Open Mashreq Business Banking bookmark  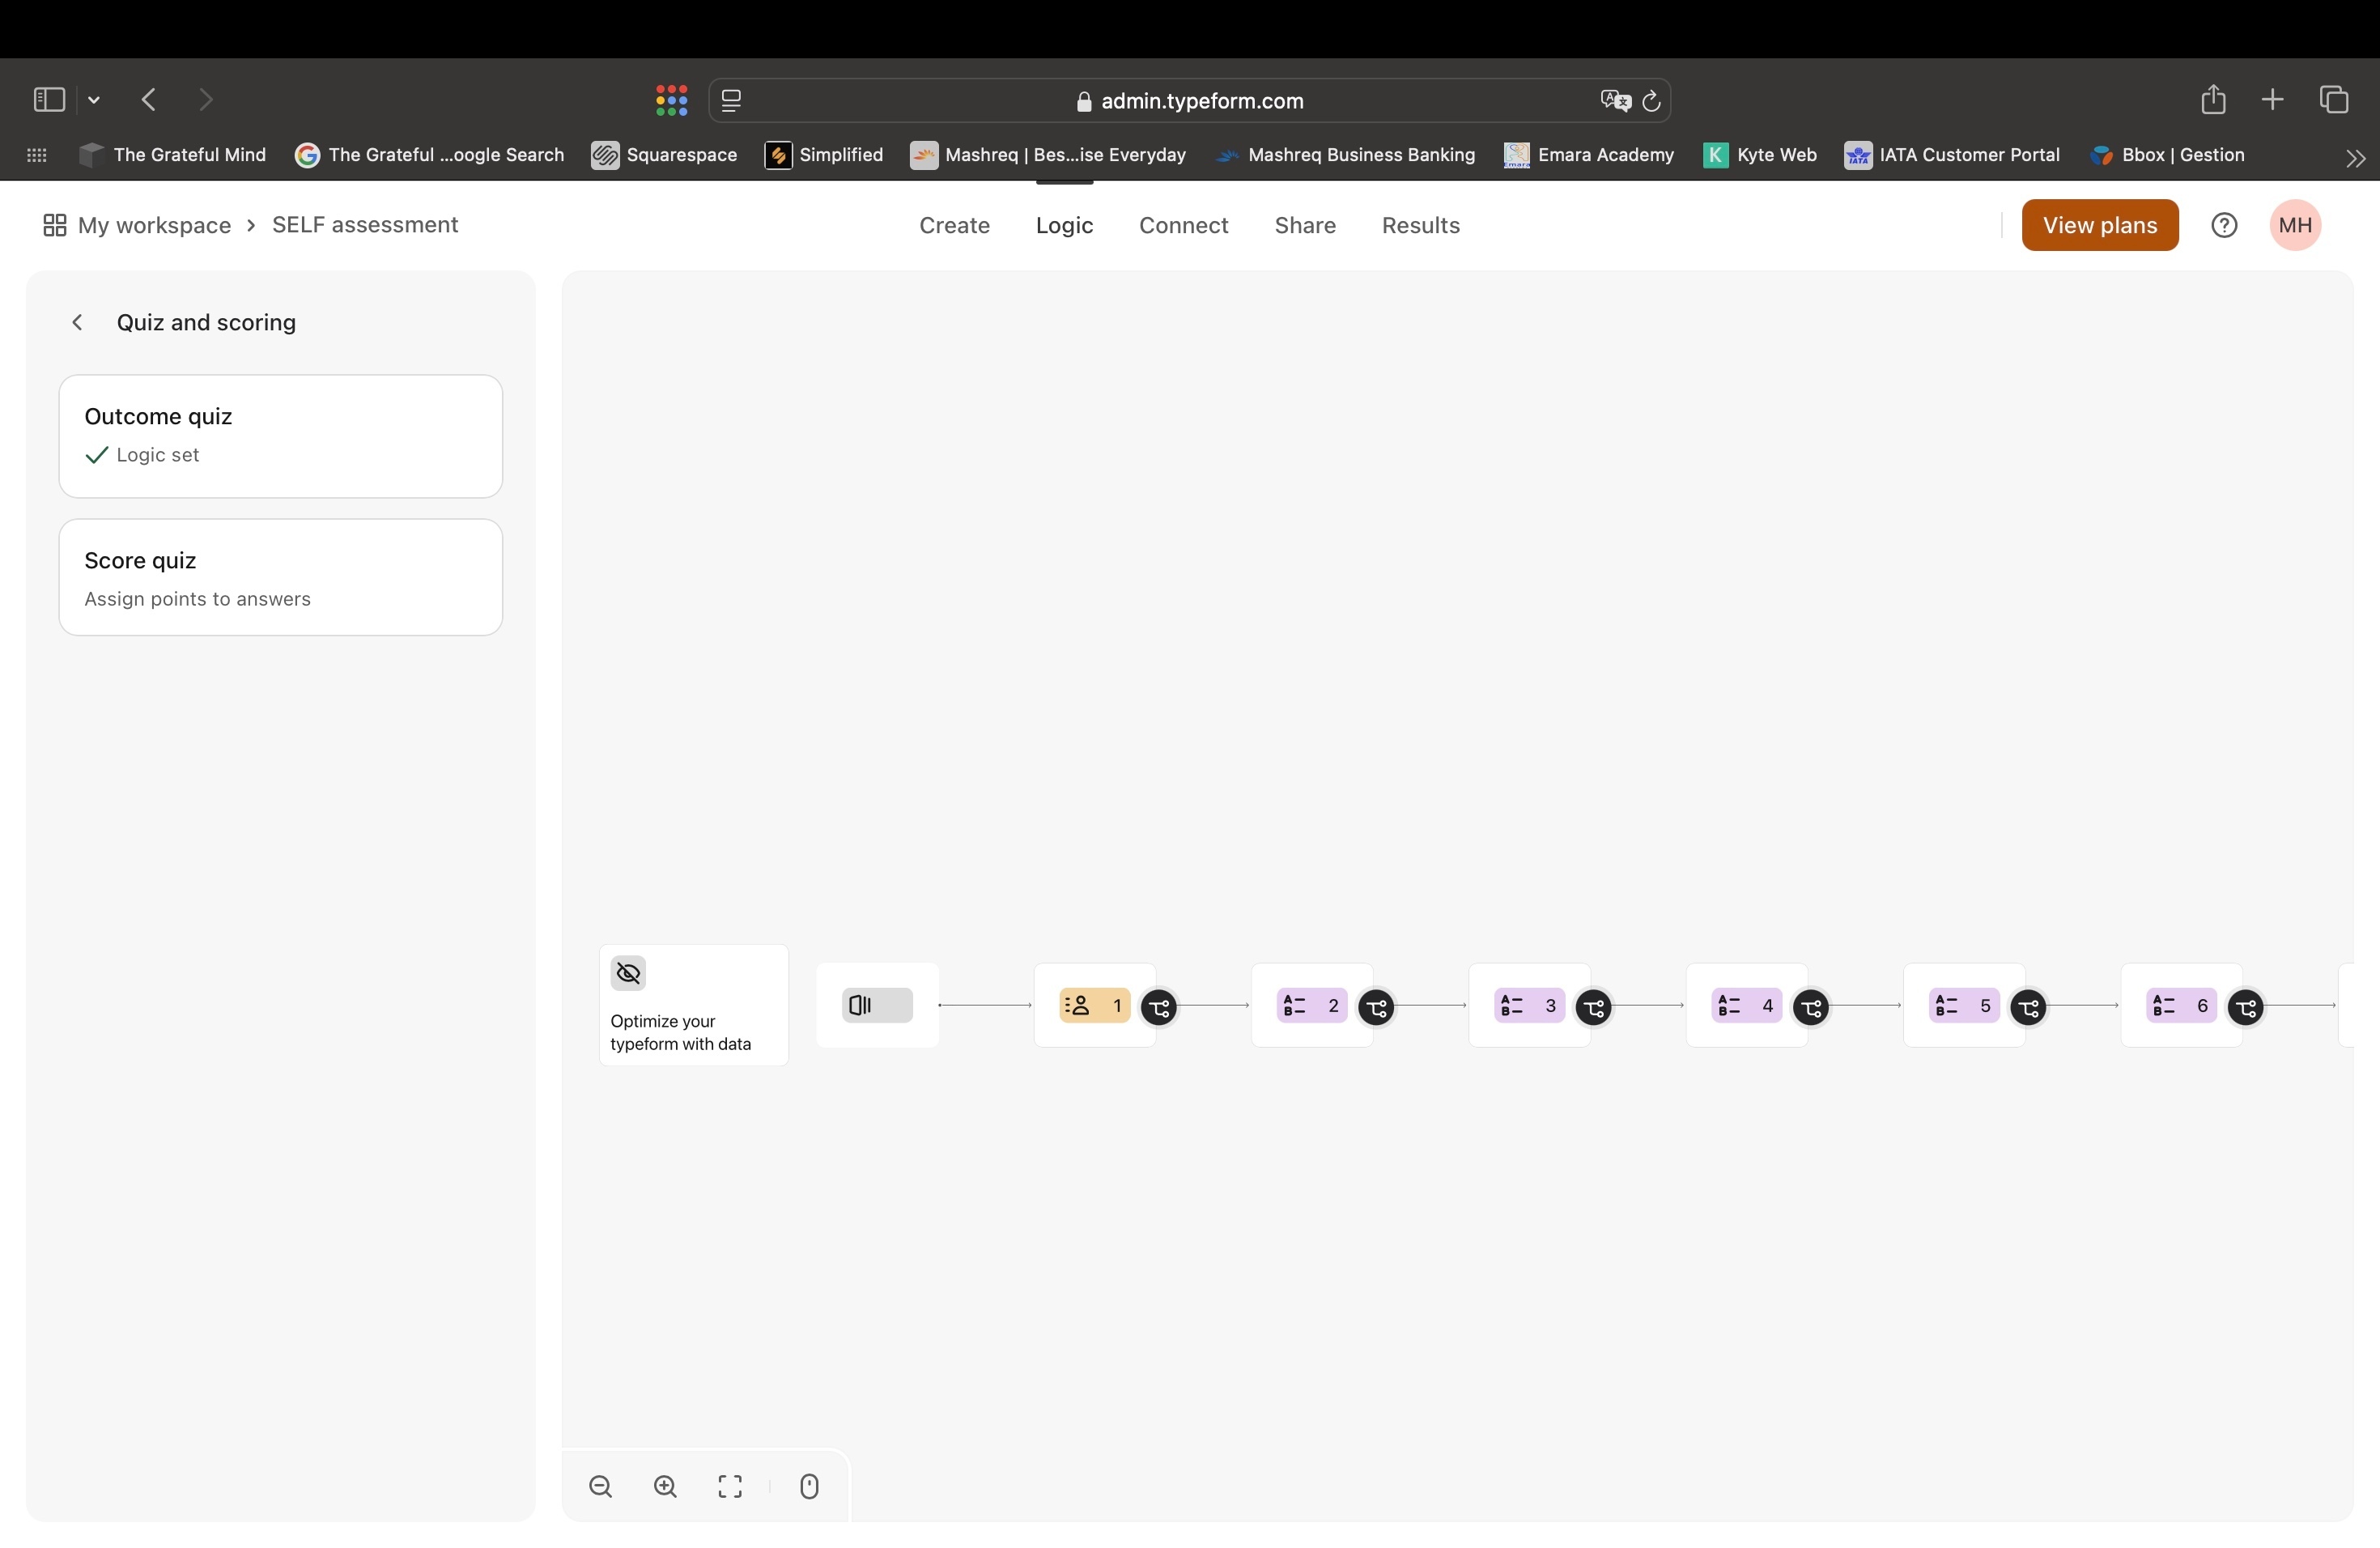1346,155
